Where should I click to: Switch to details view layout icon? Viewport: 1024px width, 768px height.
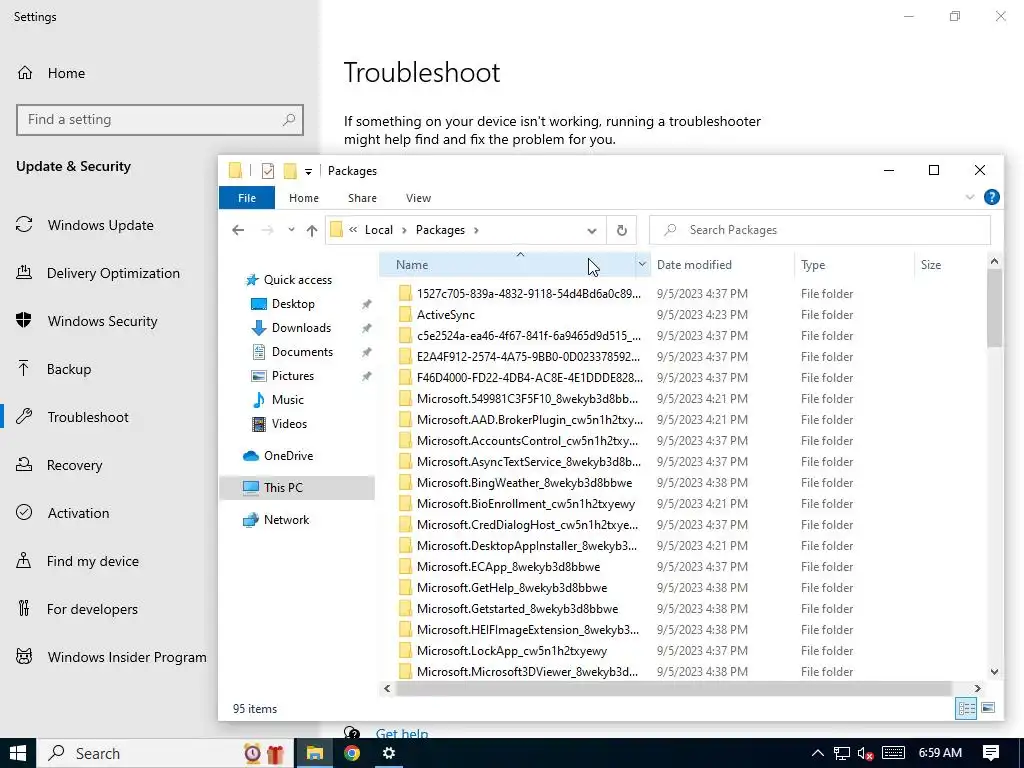(966, 708)
